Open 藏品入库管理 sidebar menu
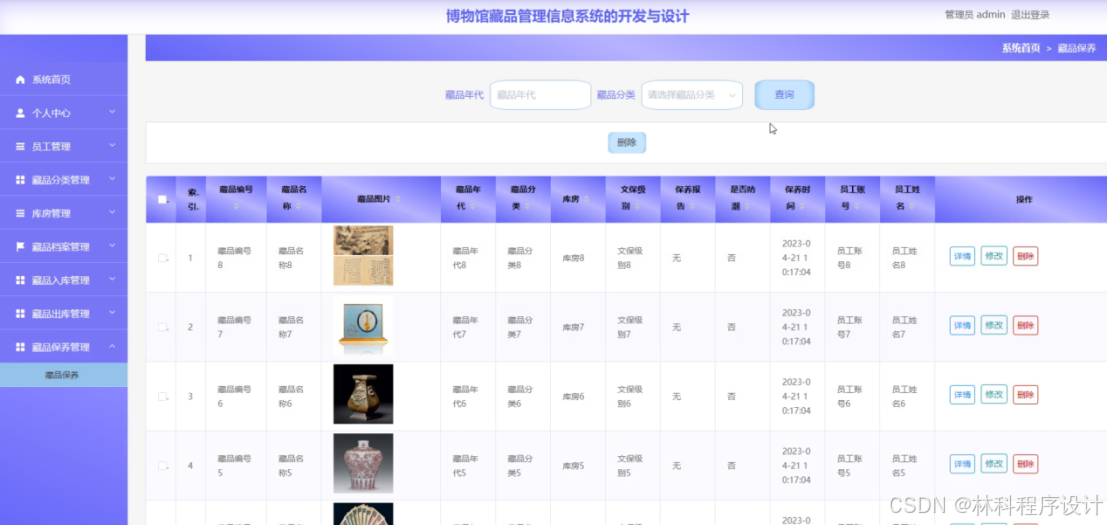The image size is (1107, 525). point(64,280)
